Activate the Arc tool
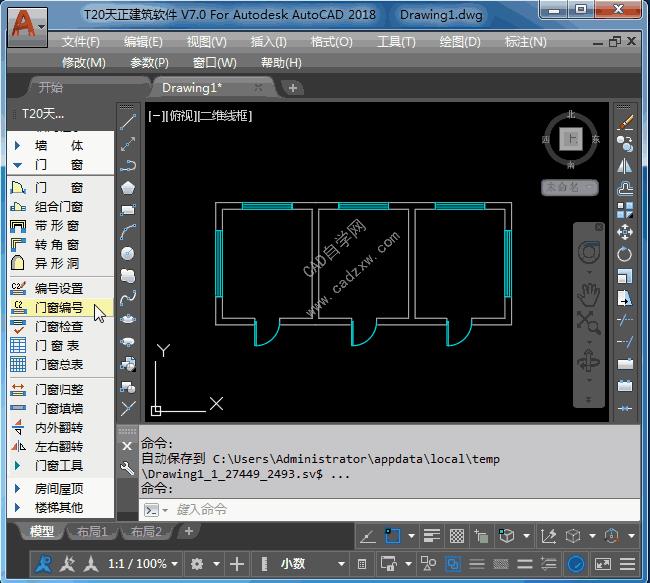 pos(128,232)
